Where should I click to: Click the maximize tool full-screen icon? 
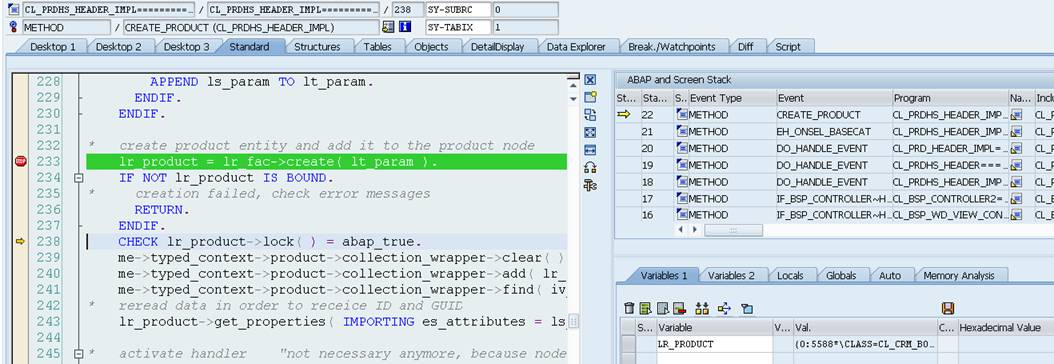590,132
